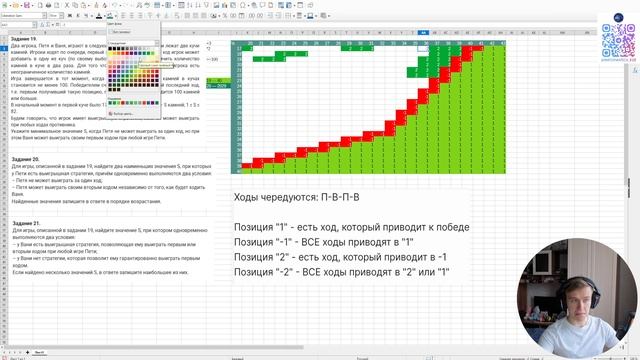The height and width of the screenshot is (360, 640).
Task: Click the Sum sigma icon in formula bar
Action: point(47,24)
